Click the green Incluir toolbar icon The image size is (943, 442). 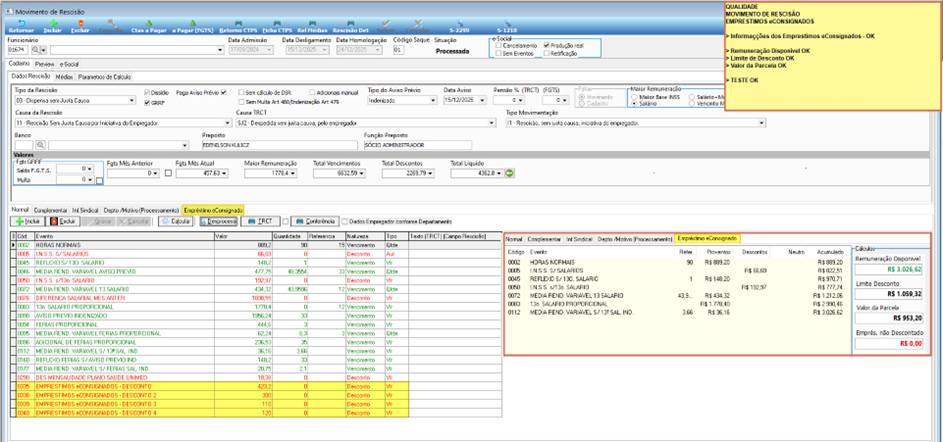pyautogui.click(x=53, y=26)
